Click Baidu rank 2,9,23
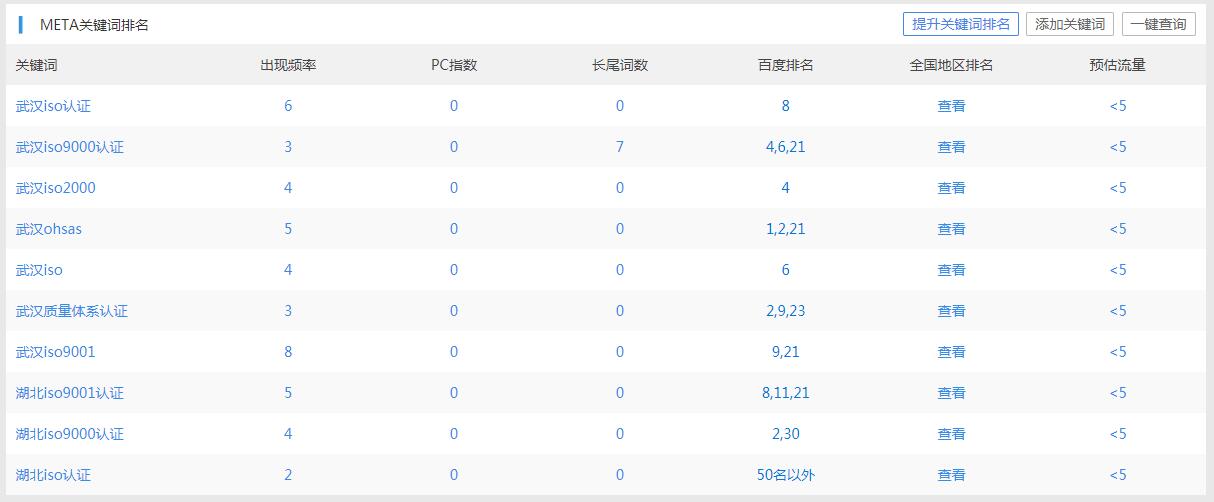1214x502 pixels. 786,311
